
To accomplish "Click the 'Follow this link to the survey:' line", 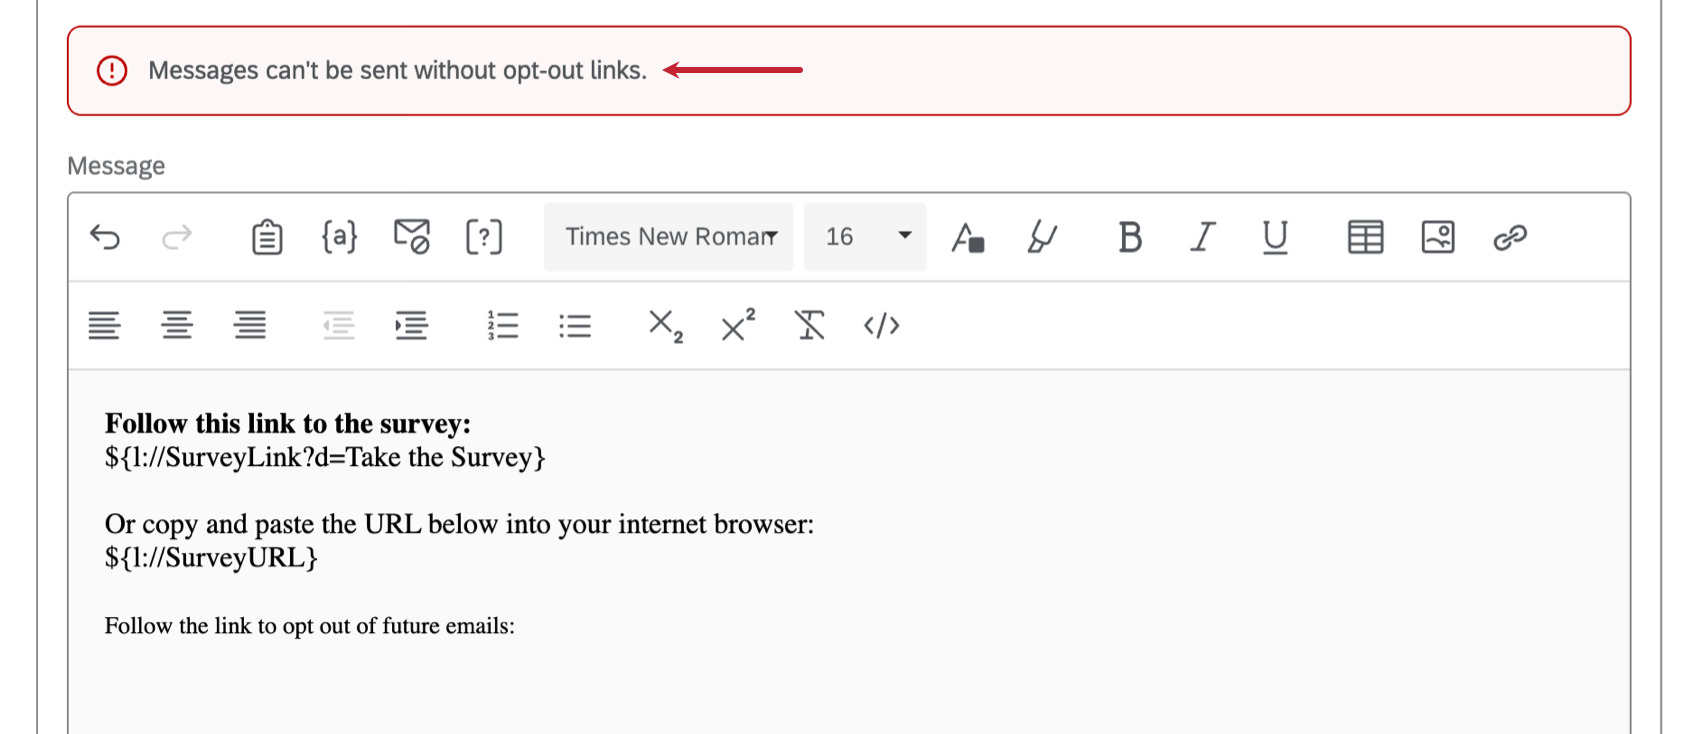I will pyautogui.click(x=288, y=423).
